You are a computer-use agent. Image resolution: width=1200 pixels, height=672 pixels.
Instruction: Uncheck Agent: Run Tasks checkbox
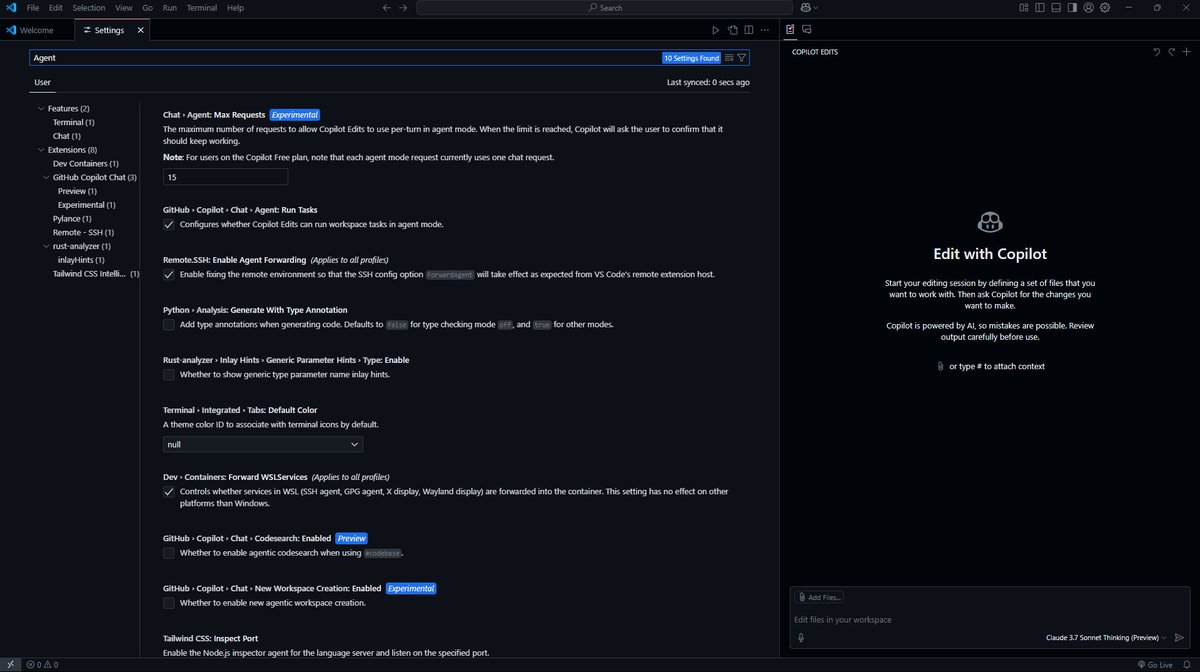click(x=169, y=224)
